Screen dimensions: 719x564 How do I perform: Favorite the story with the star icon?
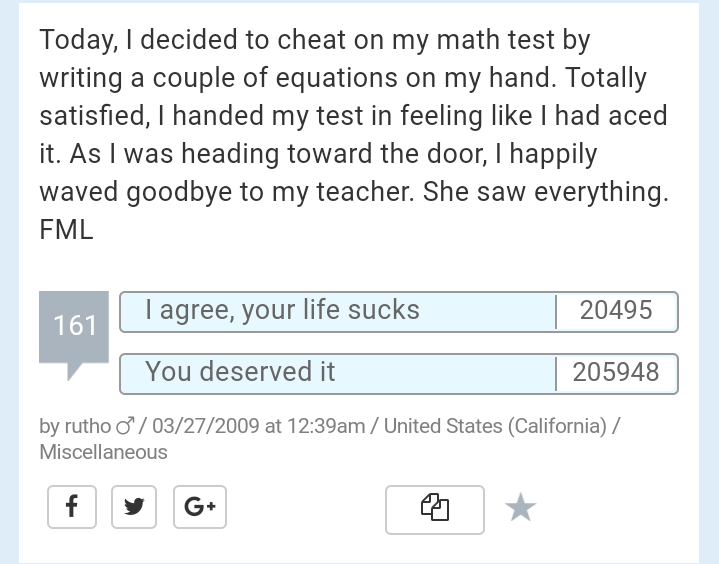520,508
